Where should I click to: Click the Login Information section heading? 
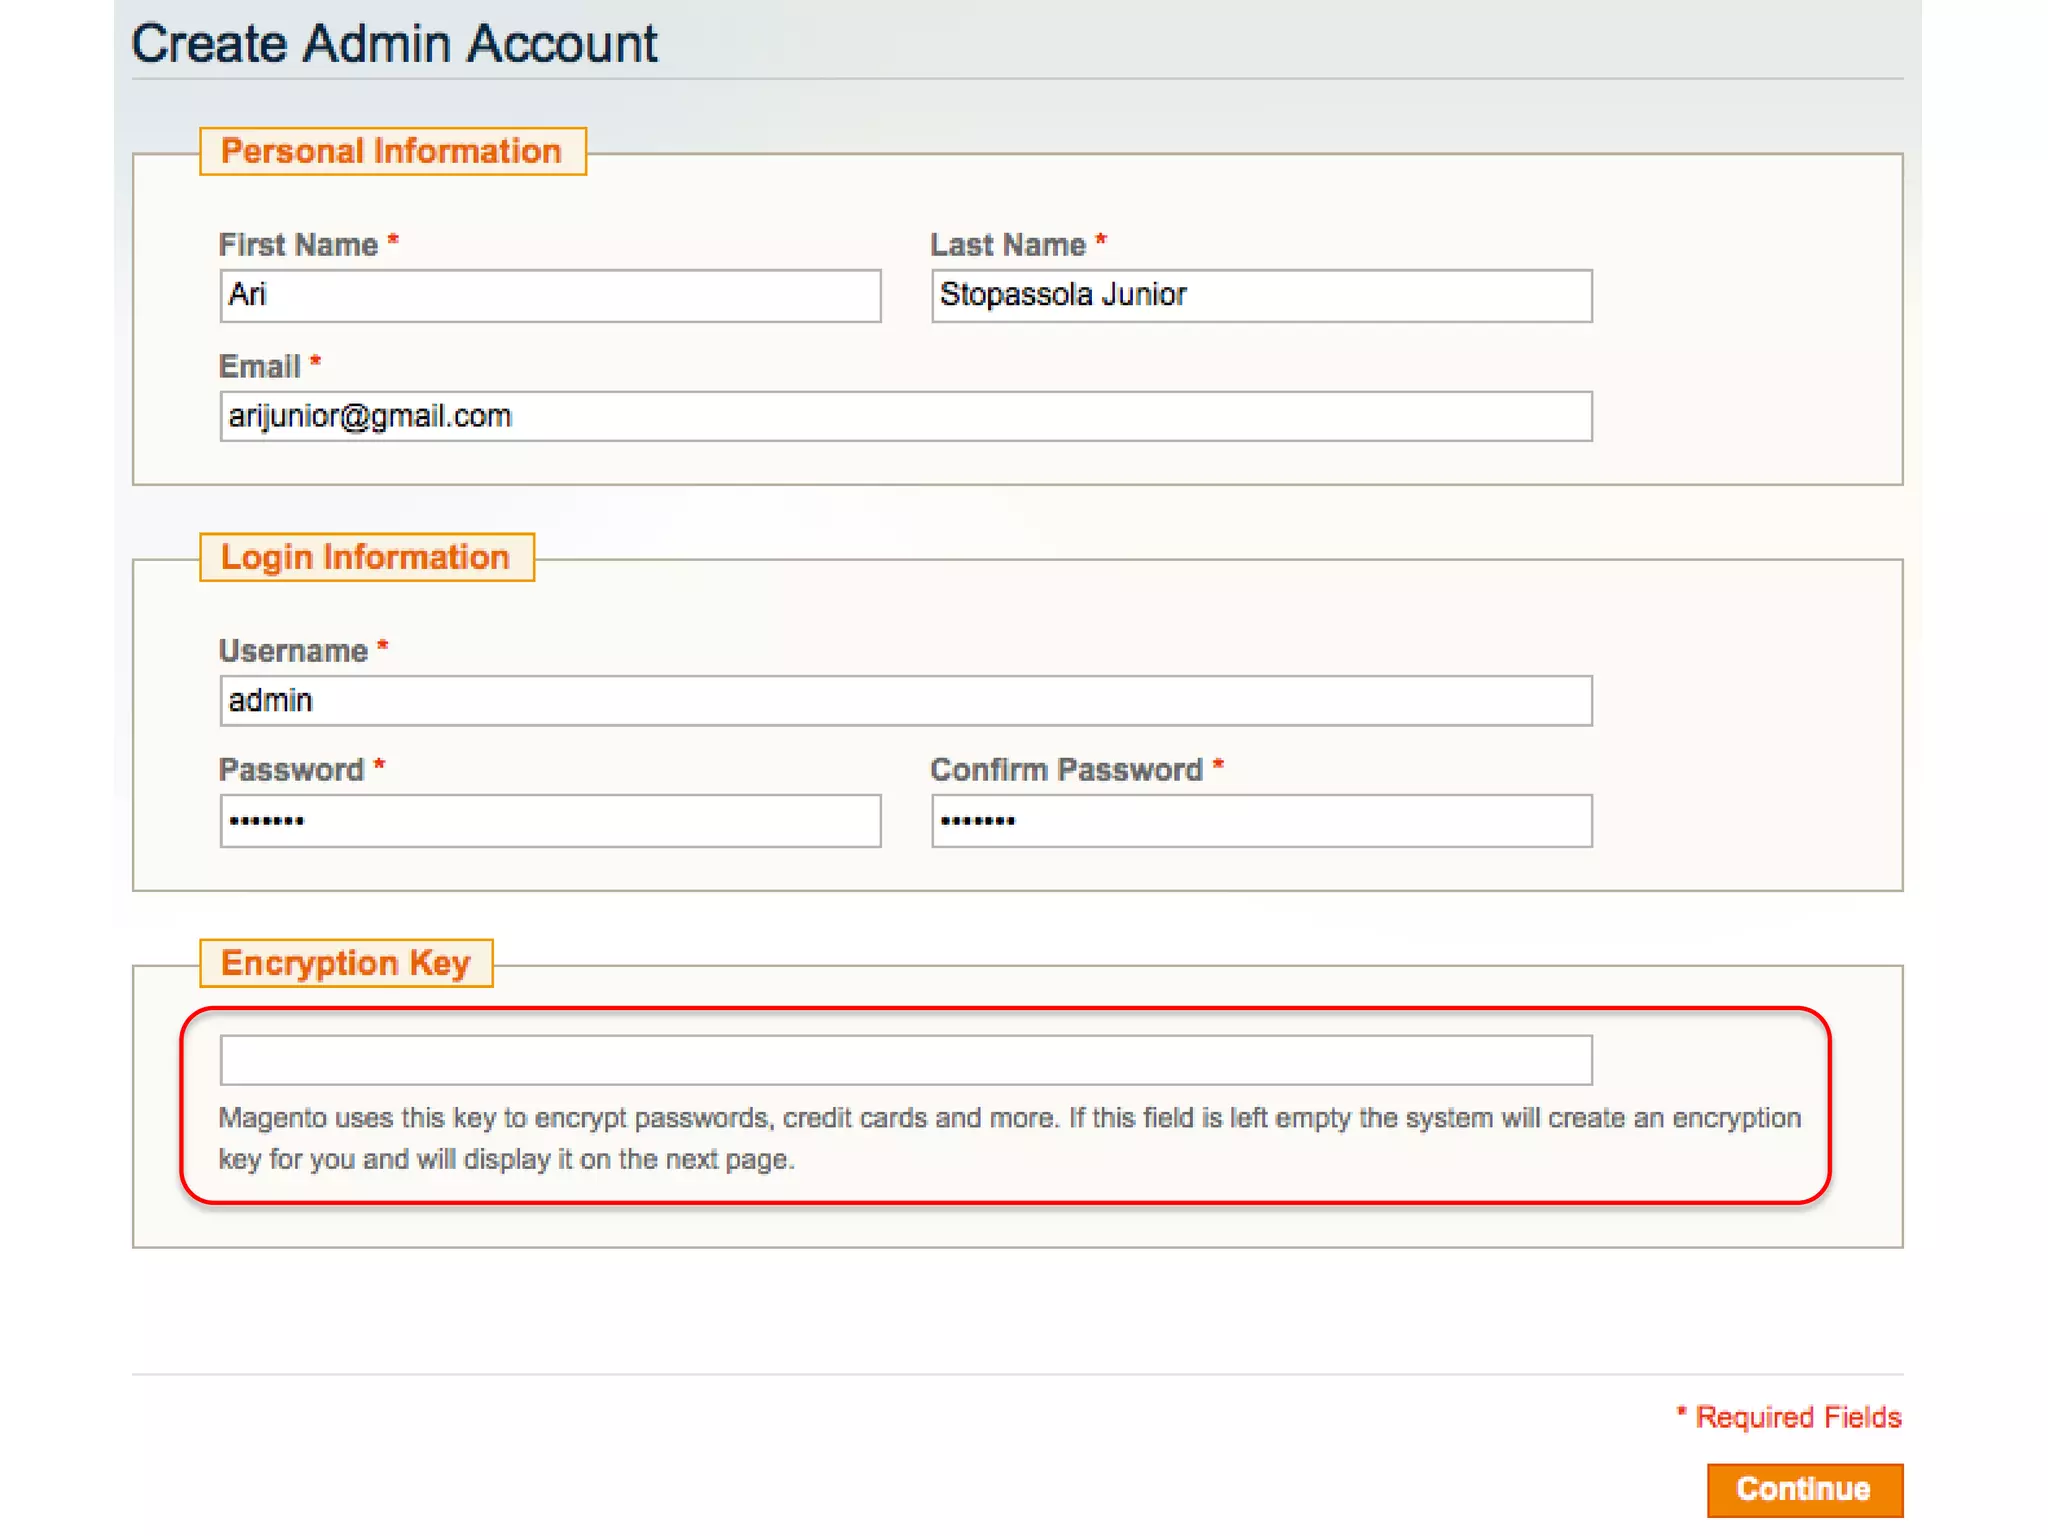pos(365,557)
